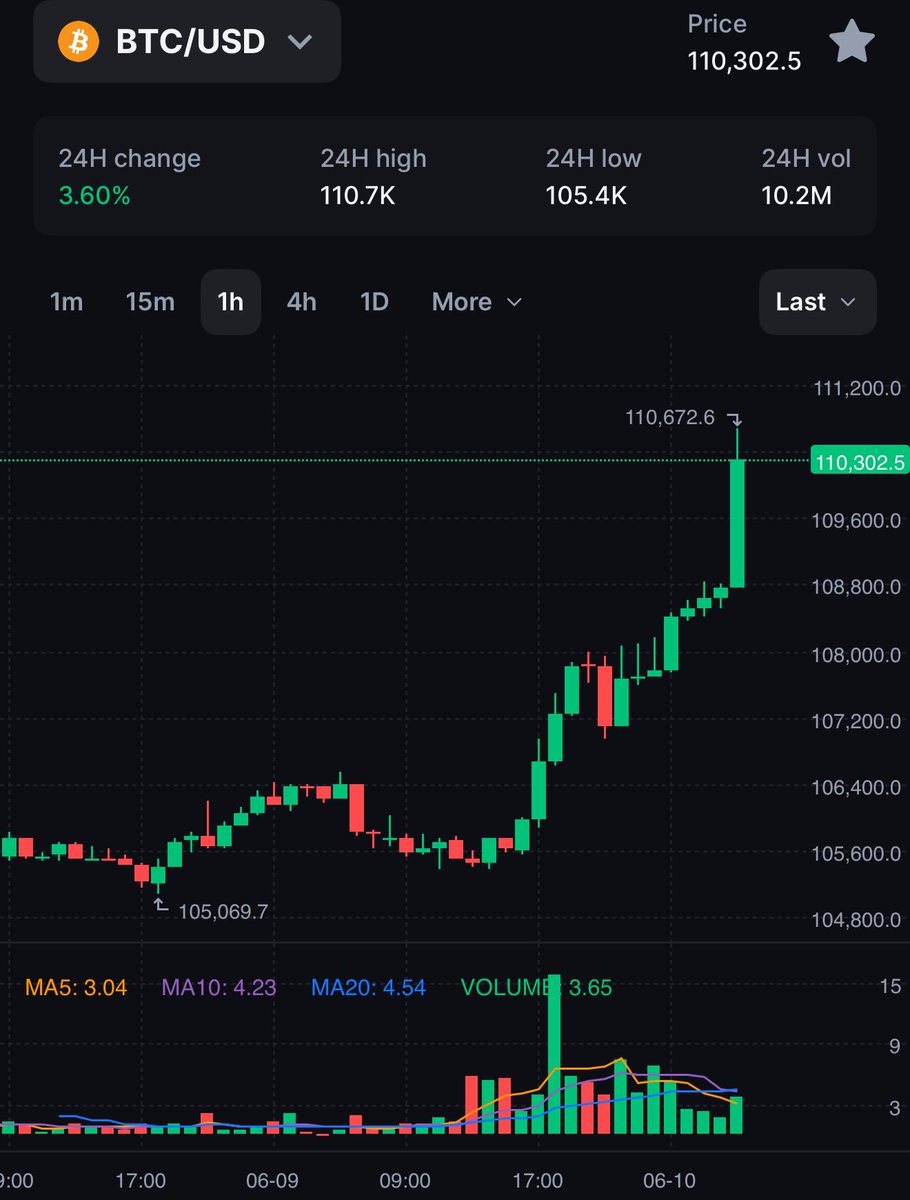Switch chart to the 4h timeframe
The width and height of the screenshot is (910, 1200).
coord(301,302)
